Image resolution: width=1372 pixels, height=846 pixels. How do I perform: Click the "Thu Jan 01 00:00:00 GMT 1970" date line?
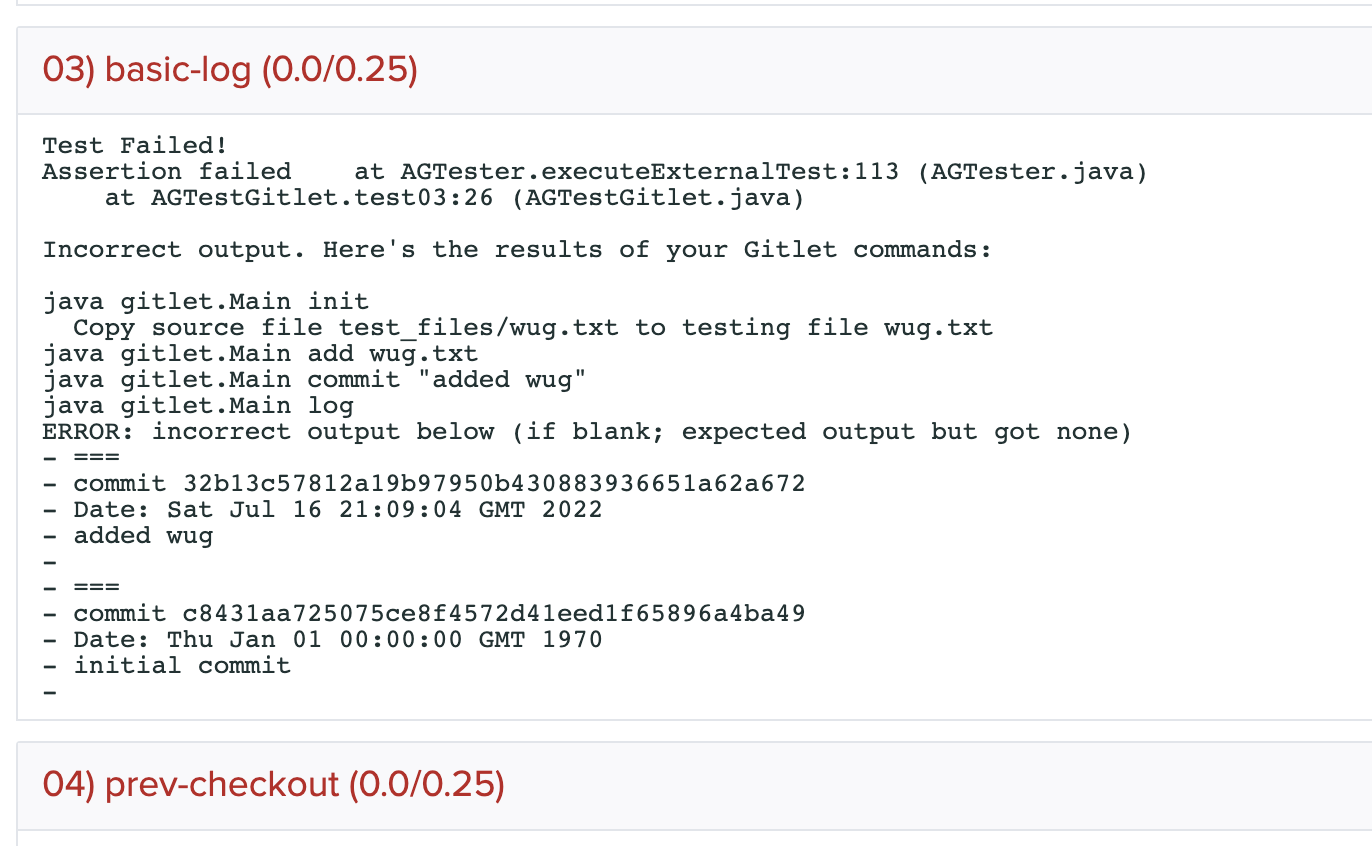tap(385, 639)
